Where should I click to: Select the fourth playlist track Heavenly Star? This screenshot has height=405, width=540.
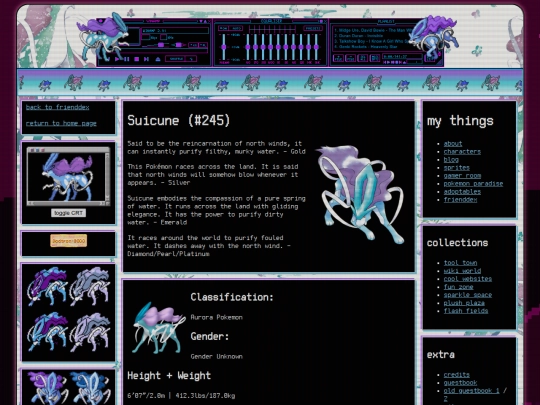[366, 47]
